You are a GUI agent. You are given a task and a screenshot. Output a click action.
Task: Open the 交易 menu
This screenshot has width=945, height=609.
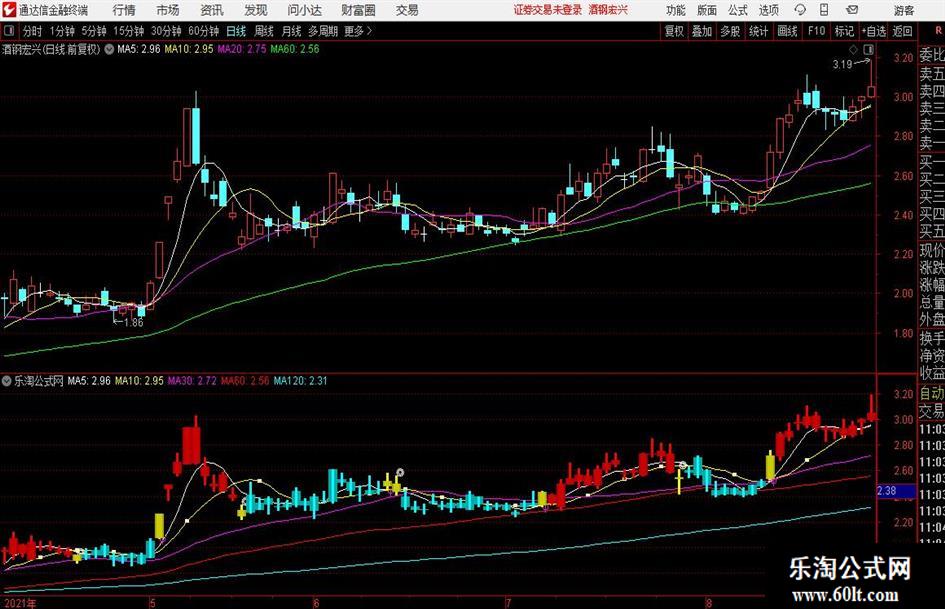pos(407,10)
